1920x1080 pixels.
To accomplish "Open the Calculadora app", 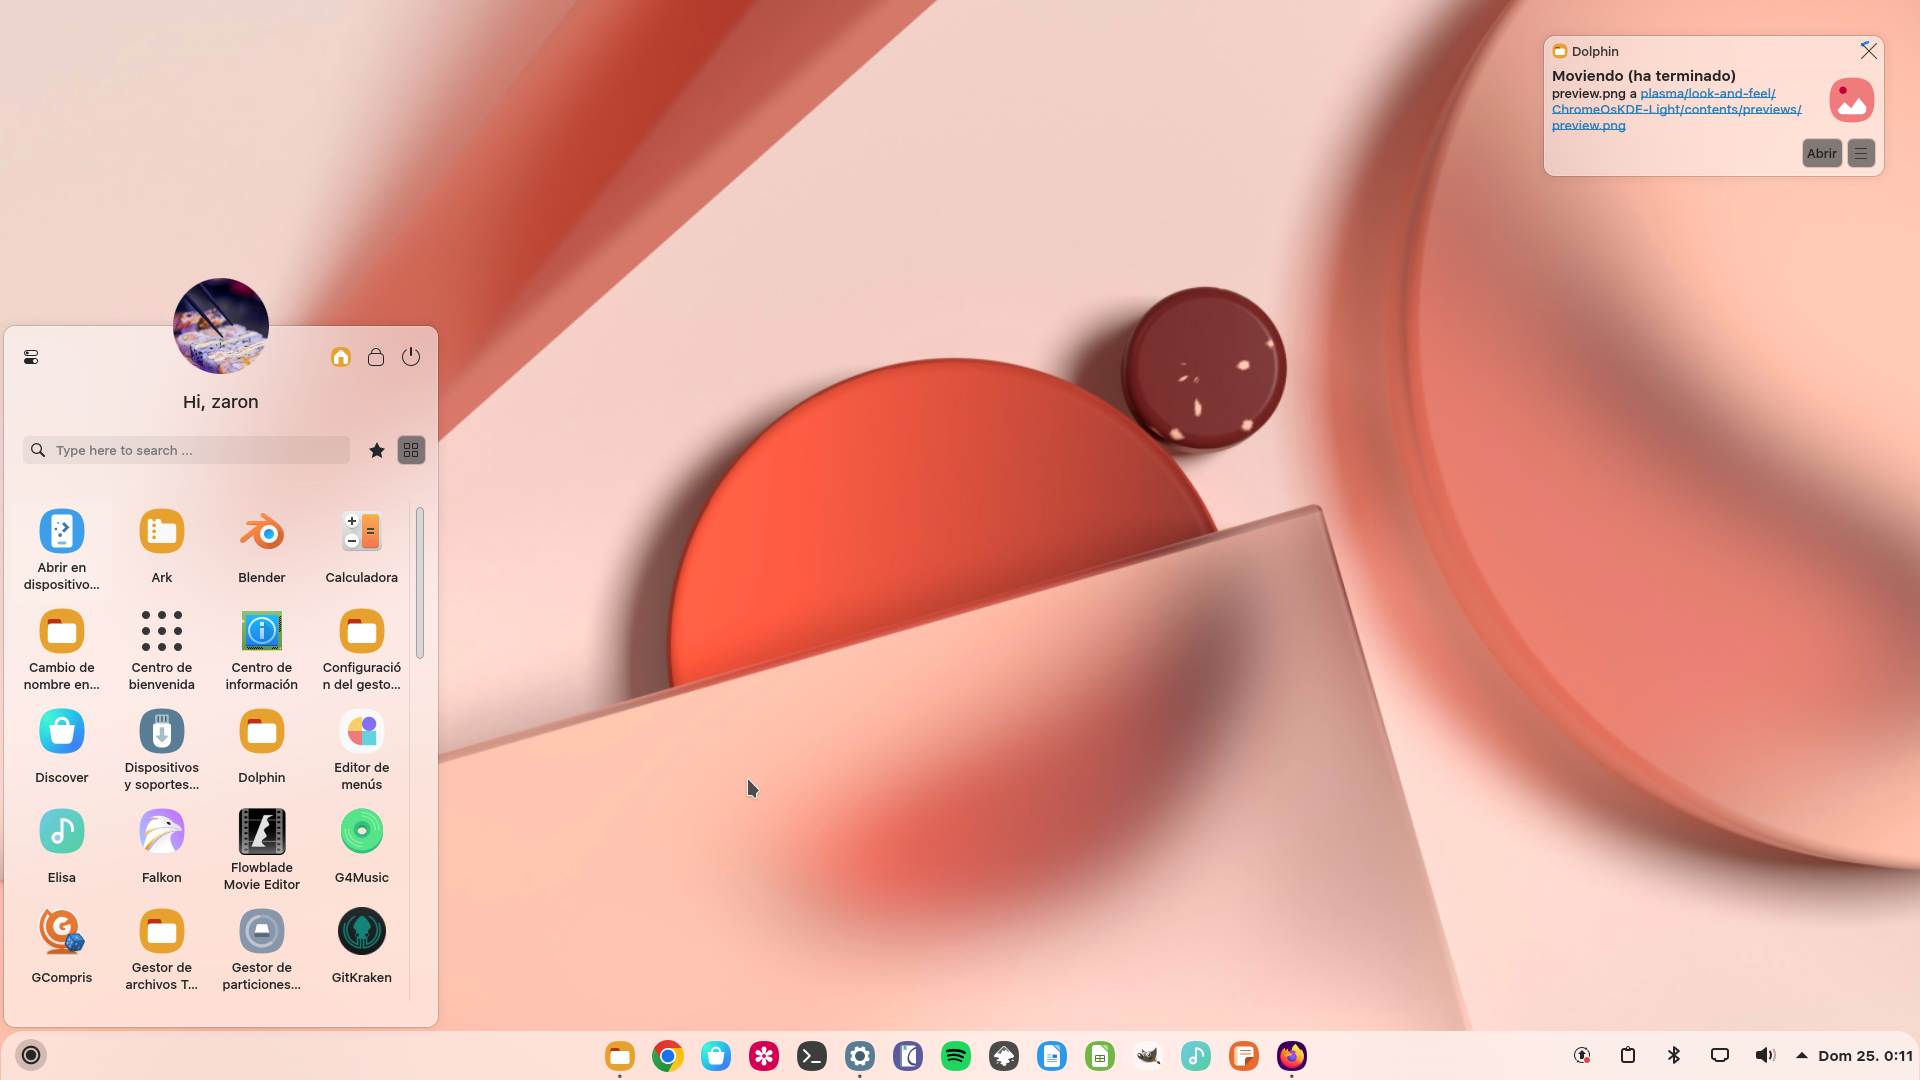I will pos(361,547).
